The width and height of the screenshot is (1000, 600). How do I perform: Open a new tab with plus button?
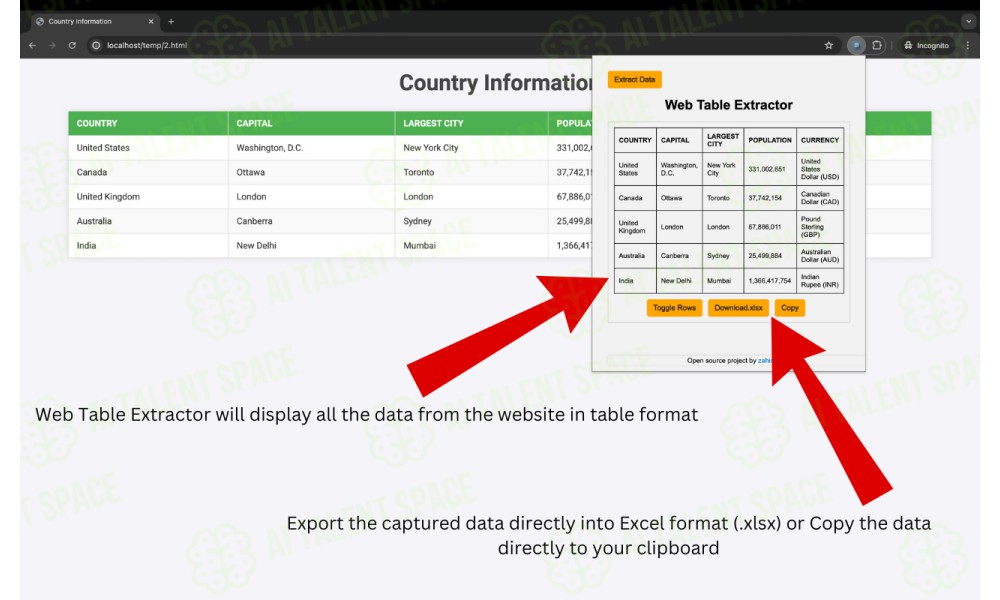pyautogui.click(x=171, y=21)
